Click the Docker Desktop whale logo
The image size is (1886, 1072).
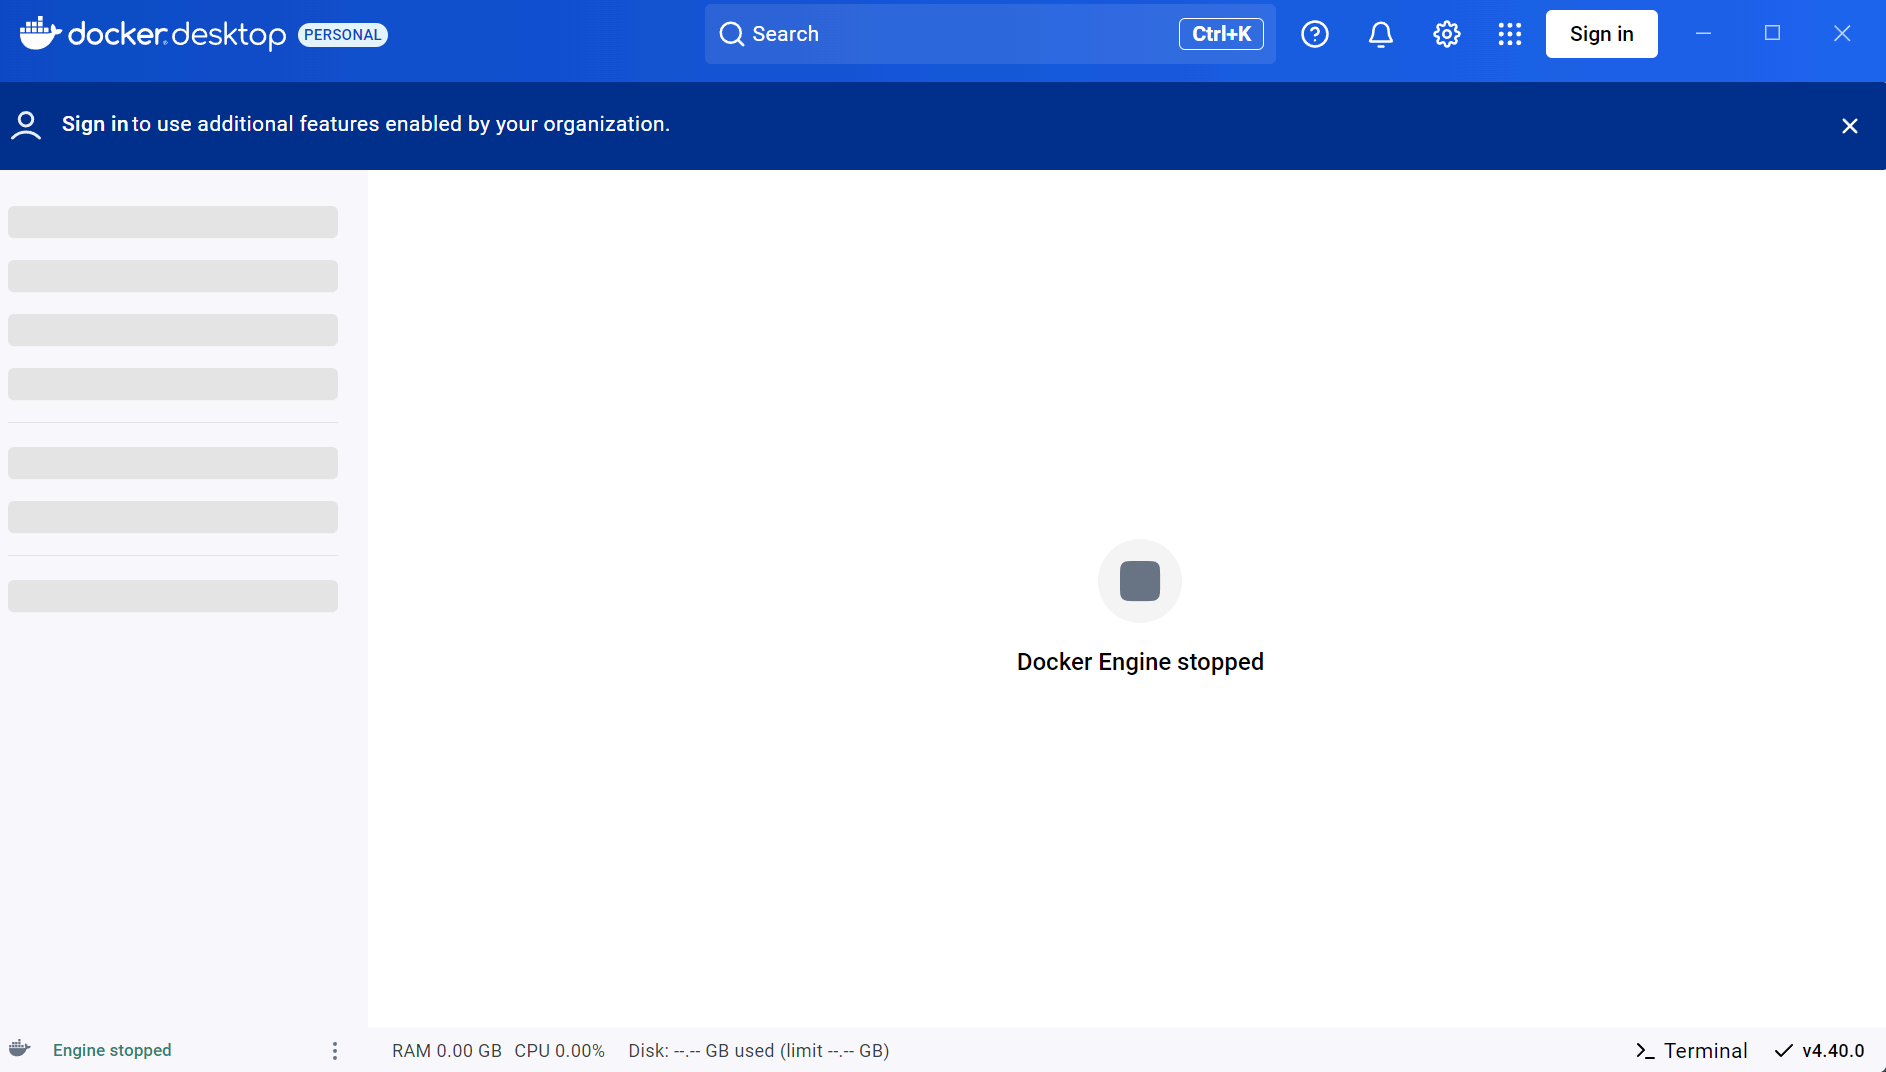tap(40, 33)
